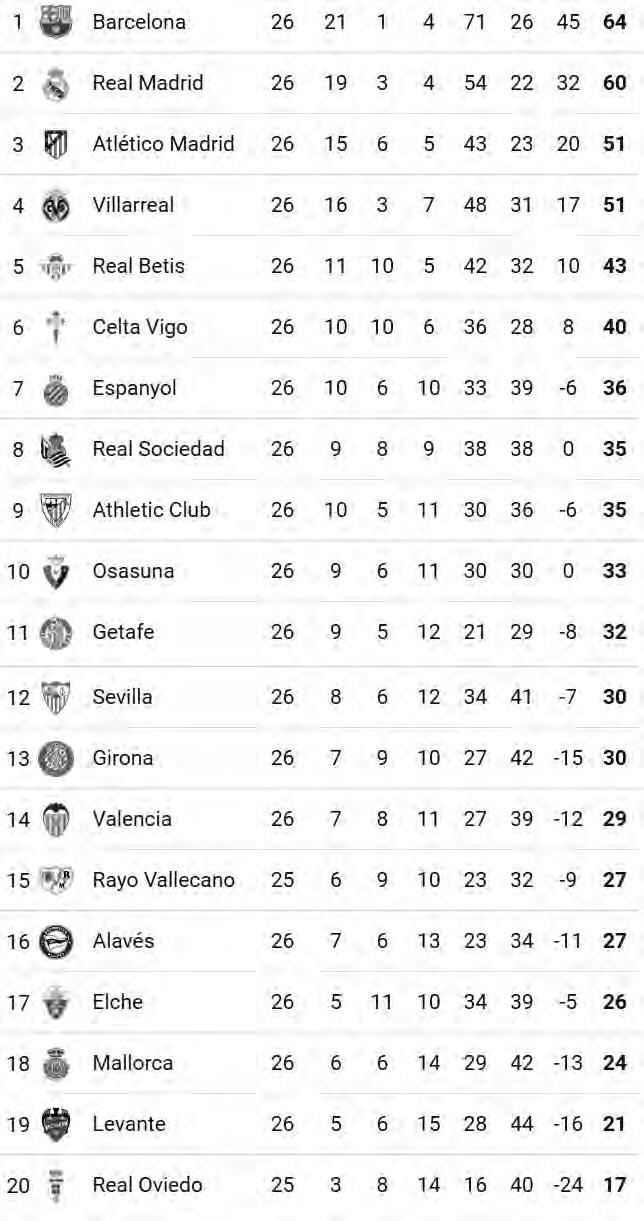The image size is (644, 1221).
Task: Open the Girona team link
Action: (x=123, y=757)
